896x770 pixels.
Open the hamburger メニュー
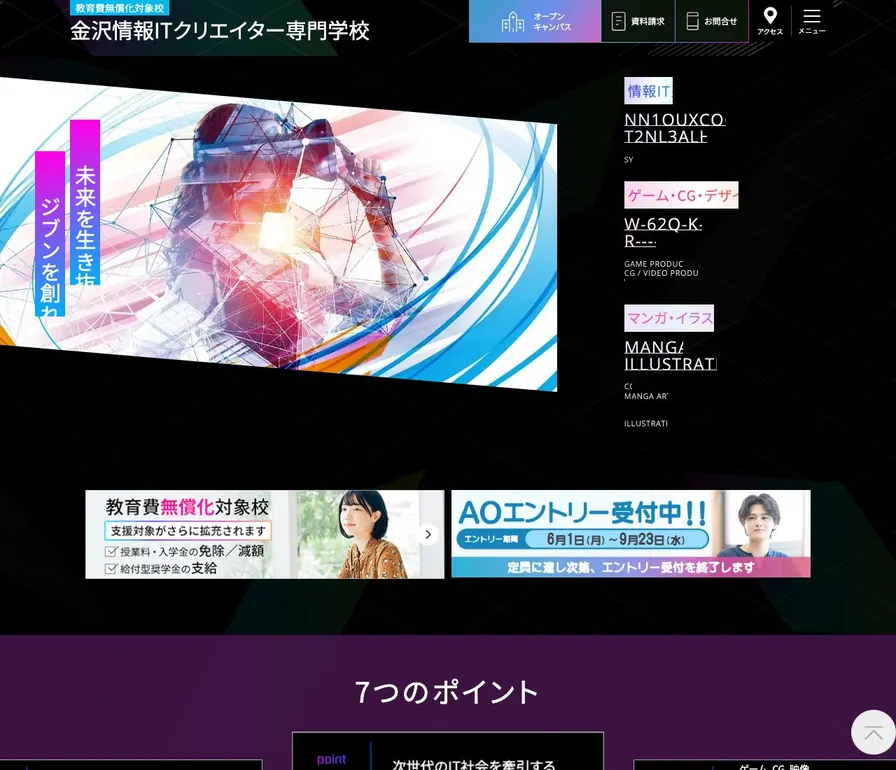[x=811, y=21]
